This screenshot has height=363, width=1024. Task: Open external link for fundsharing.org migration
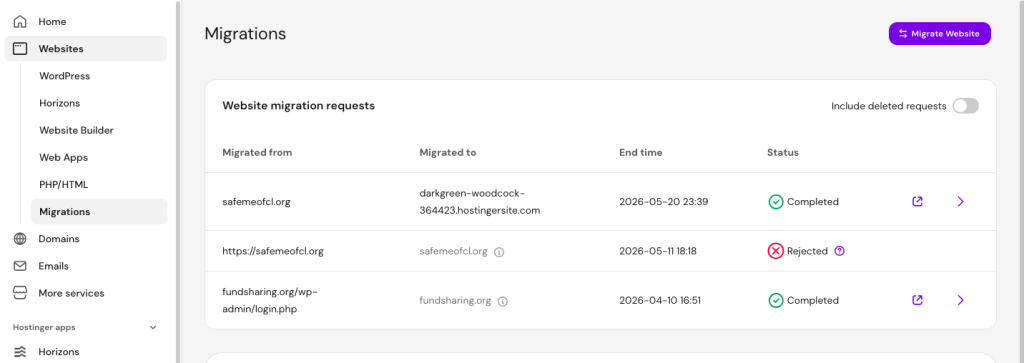tap(918, 300)
